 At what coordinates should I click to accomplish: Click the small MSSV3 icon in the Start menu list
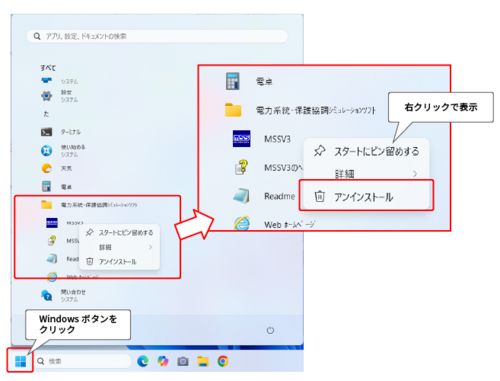[x=52, y=223]
